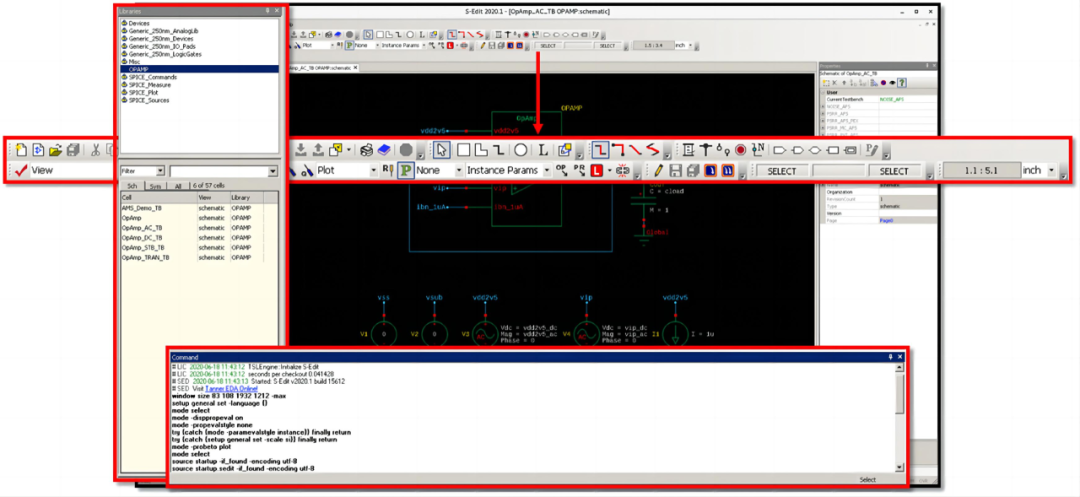The width and height of the screenshot is (1080, 497).
Task: Choose the Path drawing tool
Action: point(499,149)
